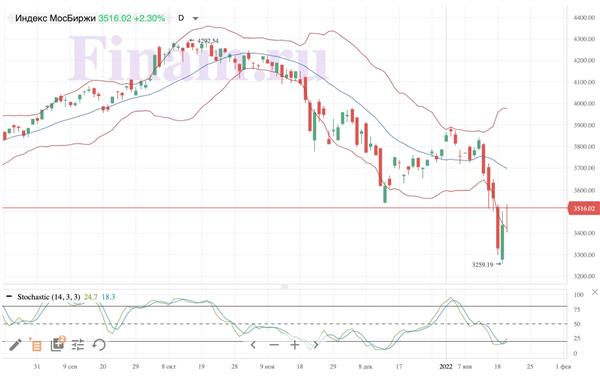Click the horizontal red current price line
The height and width of the screenshot is (377, 600).
click(x=285, y=208)
